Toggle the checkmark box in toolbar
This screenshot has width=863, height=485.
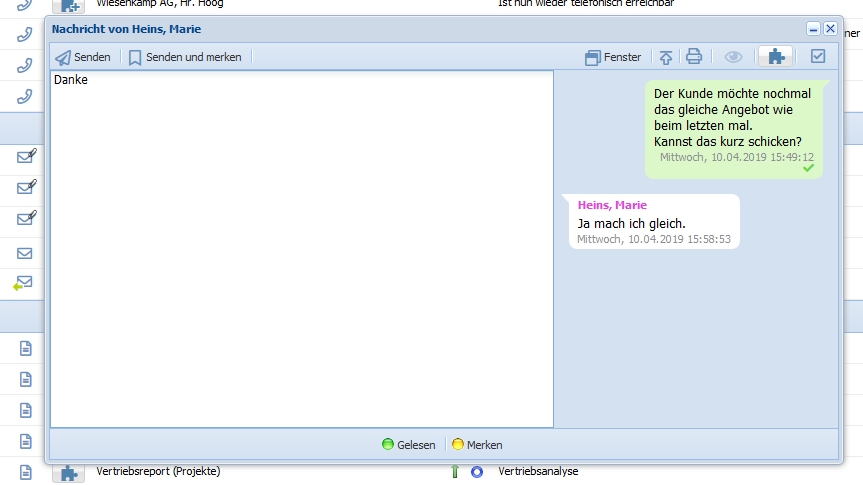click(818, 57)
